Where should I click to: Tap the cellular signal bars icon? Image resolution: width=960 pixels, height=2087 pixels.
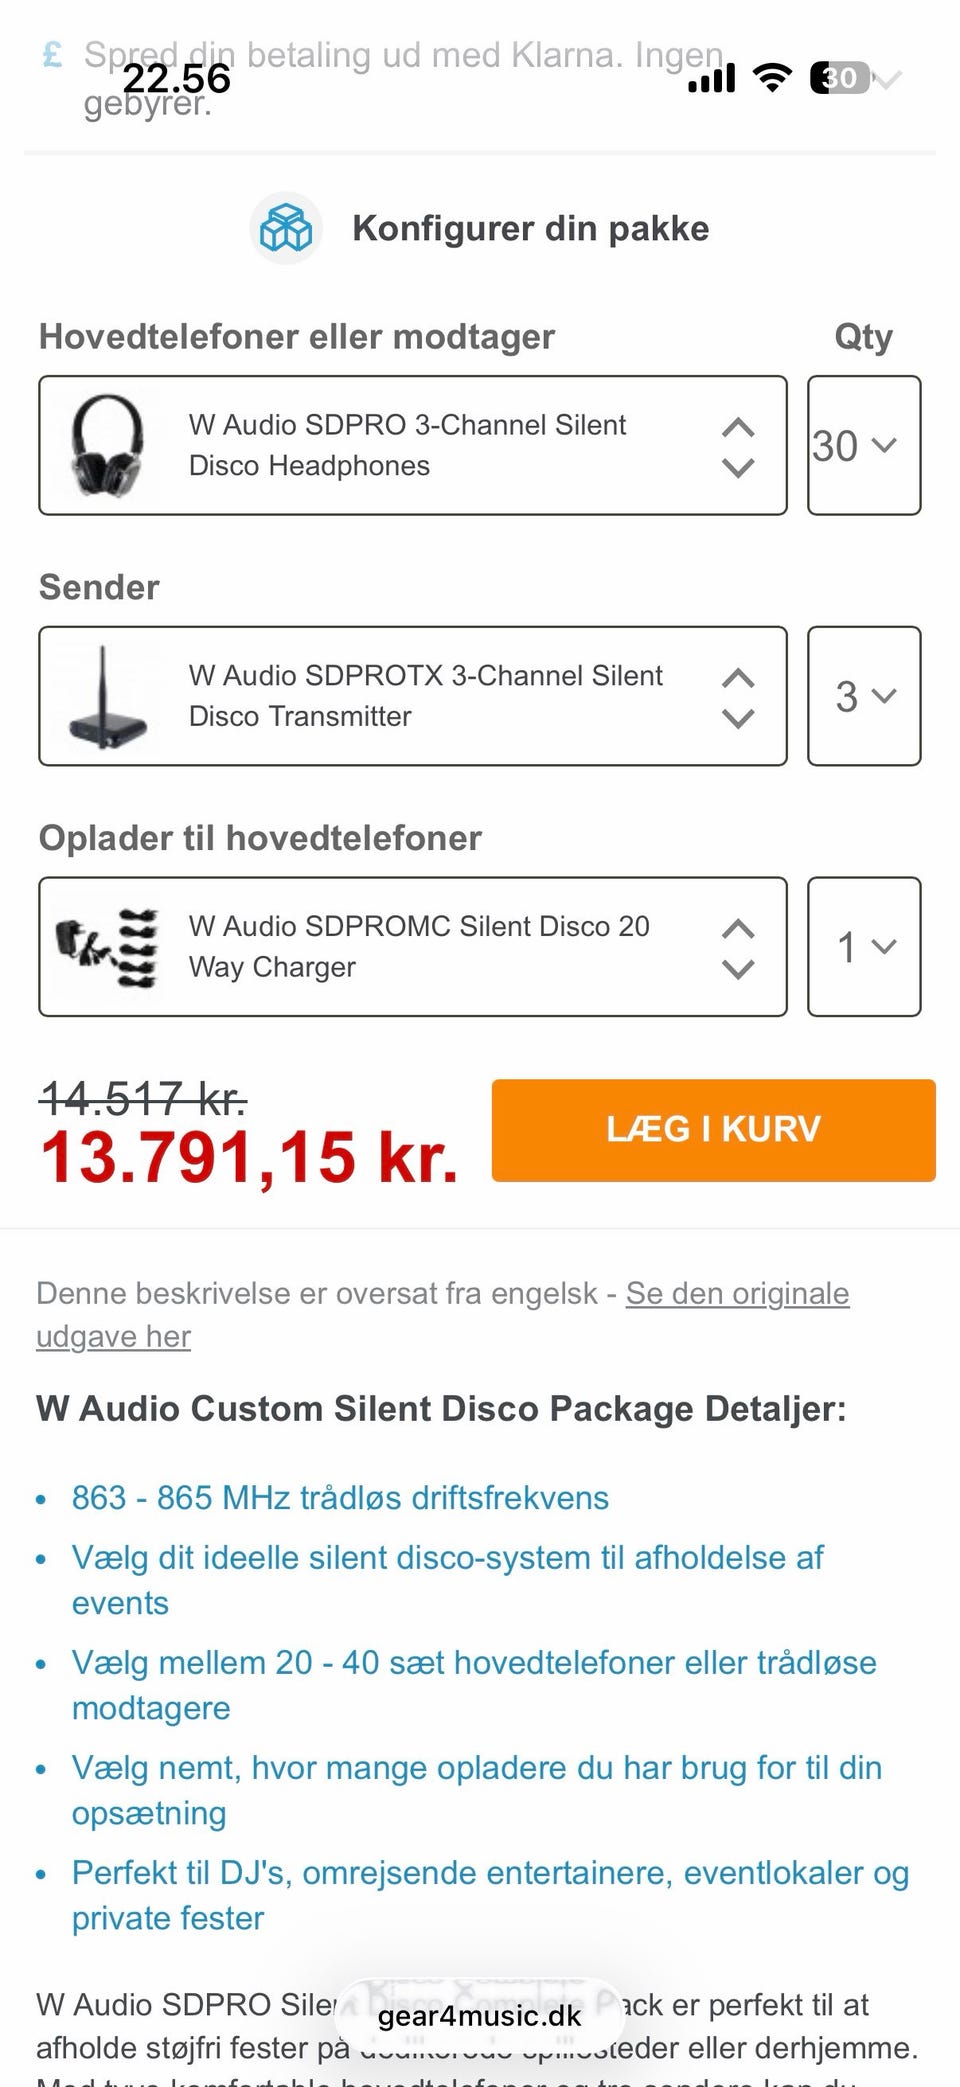712,77
